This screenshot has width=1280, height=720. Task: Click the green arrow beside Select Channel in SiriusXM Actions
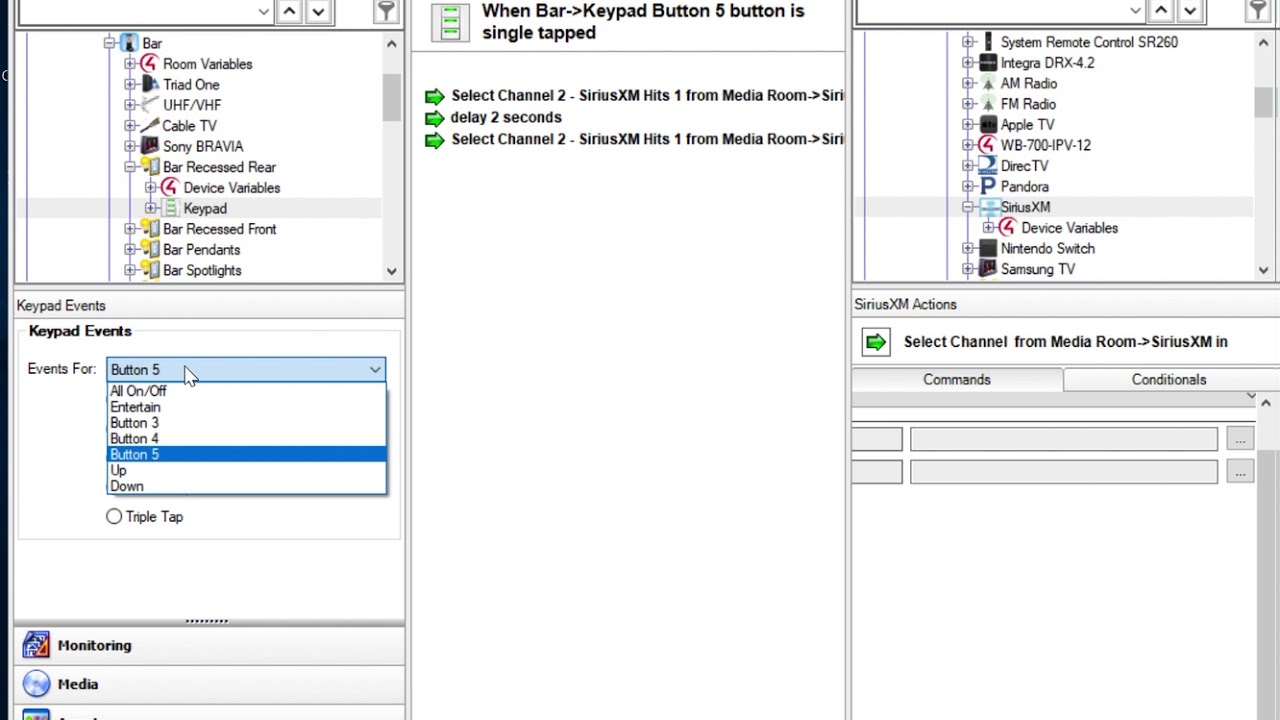click(875, 342)
